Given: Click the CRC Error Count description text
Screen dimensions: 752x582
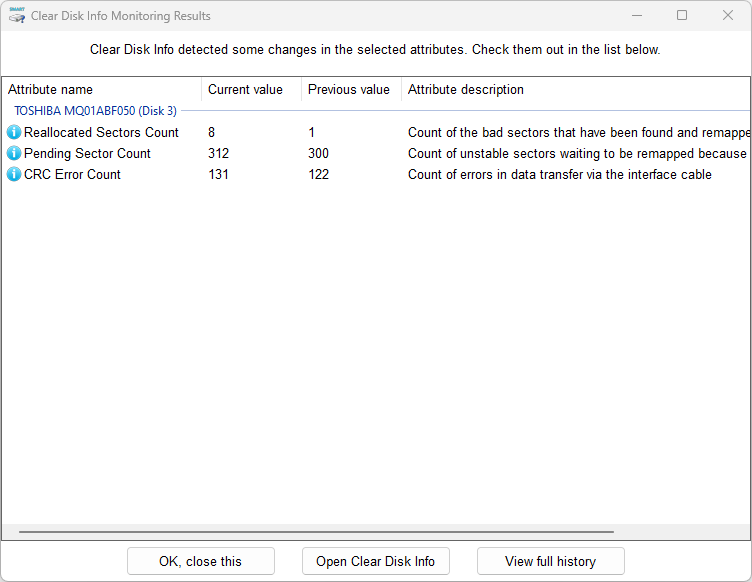Looking at the screenshot, I should 559,174.
